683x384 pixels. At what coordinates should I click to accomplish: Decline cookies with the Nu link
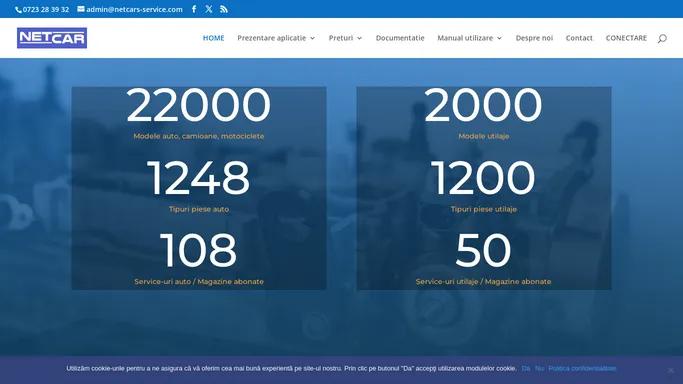[x=539, y=368]
